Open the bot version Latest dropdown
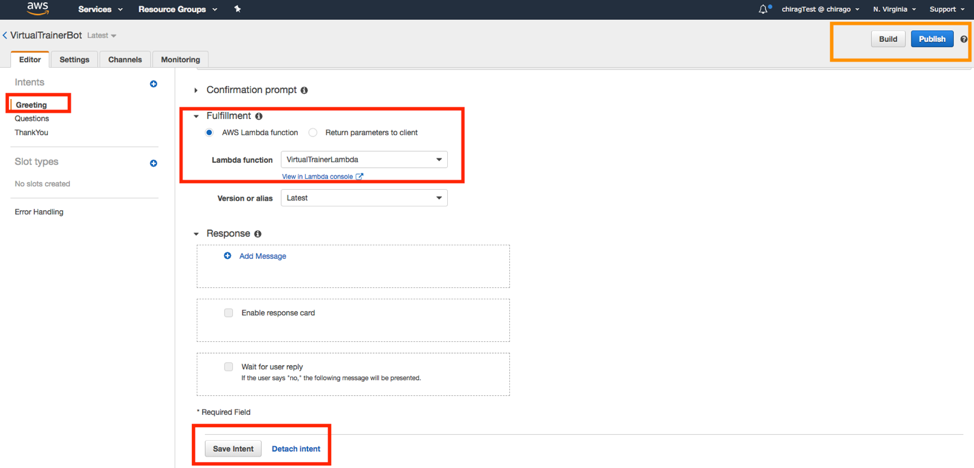Viewport: 974px width, 468px height. [102, 36]
